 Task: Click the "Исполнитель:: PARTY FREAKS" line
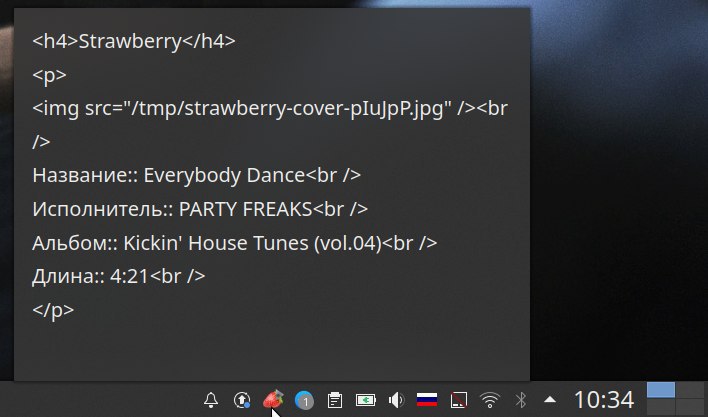click(x=200, y=209)
